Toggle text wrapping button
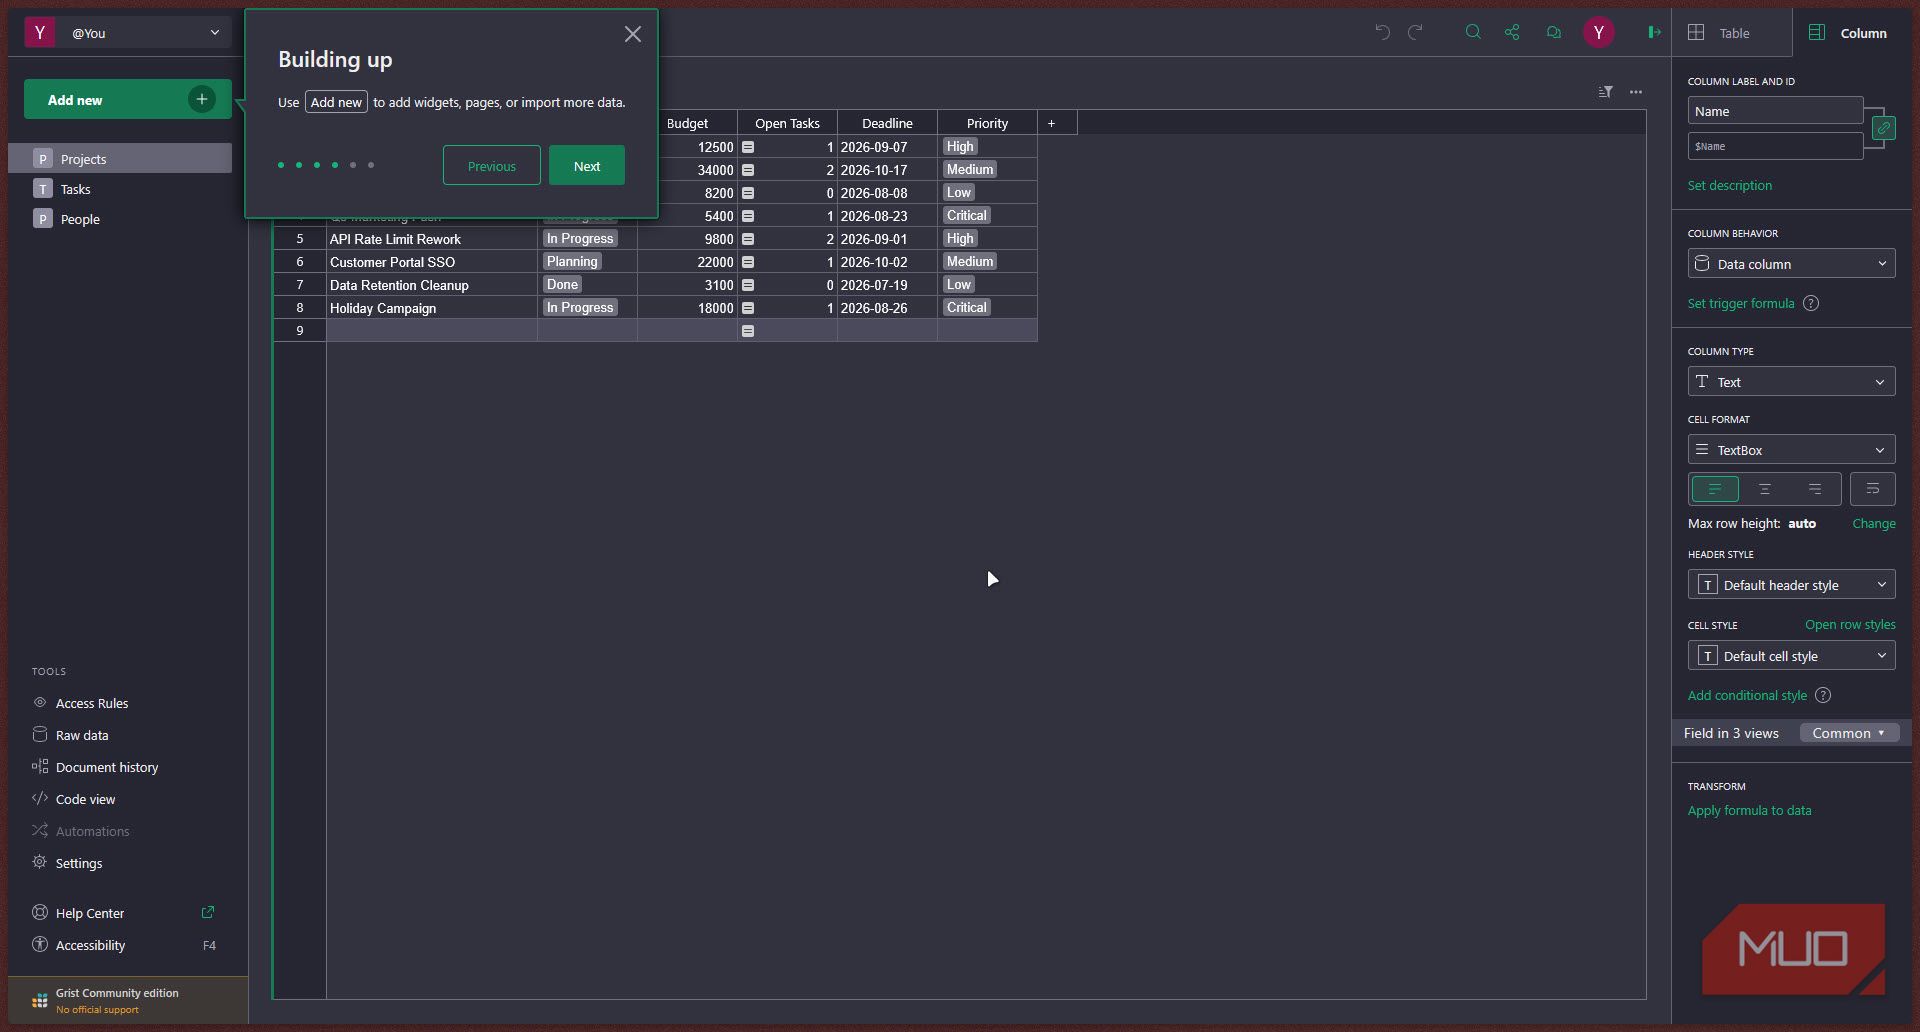The width and height of the screenshot is (1920, 1032). [1873, 489]
